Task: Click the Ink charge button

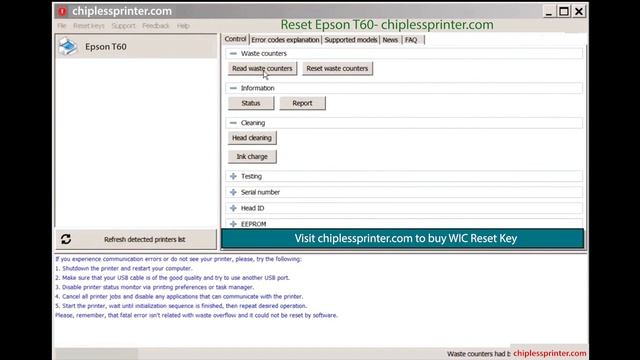Action: tap(252, 157)
